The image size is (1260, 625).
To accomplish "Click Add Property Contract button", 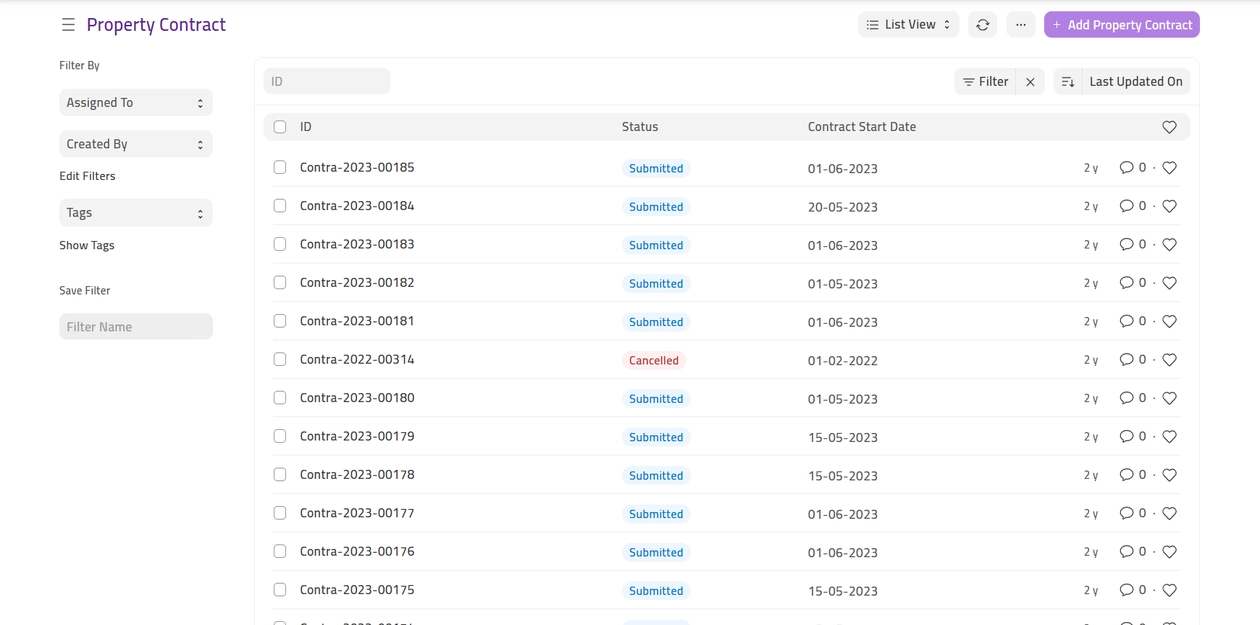I will 1121,25.
